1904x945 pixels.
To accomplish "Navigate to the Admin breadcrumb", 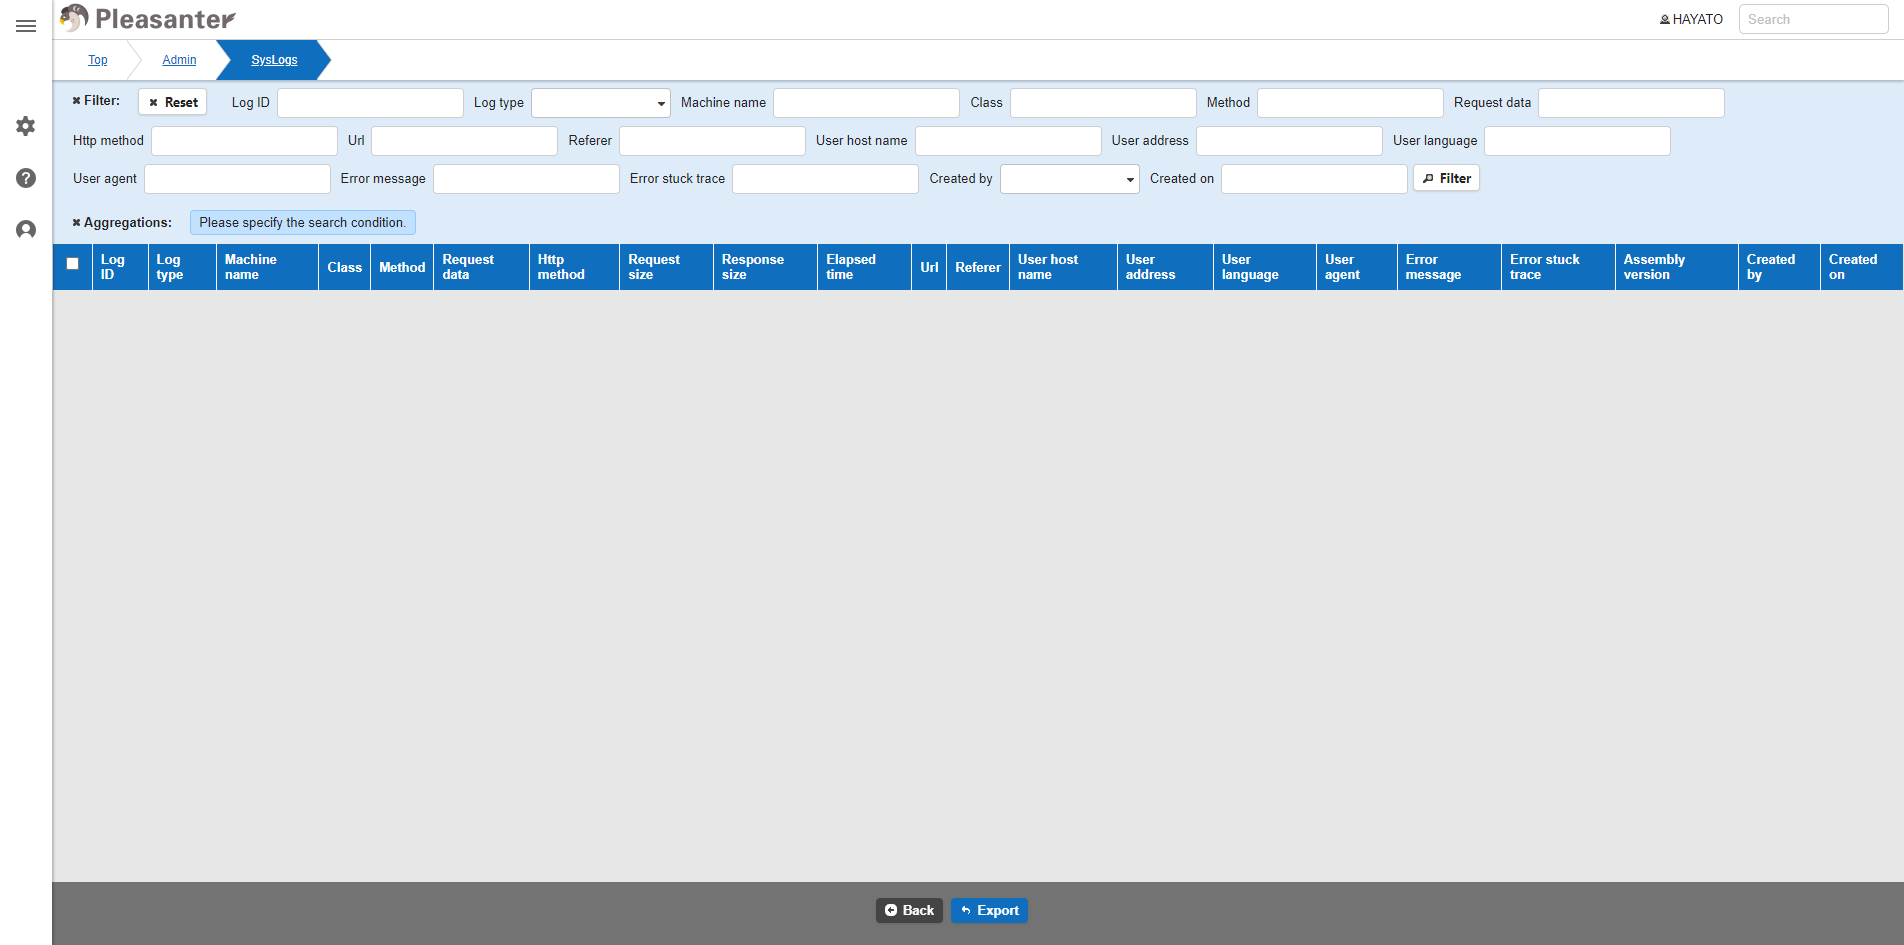I will coord(180,60).
